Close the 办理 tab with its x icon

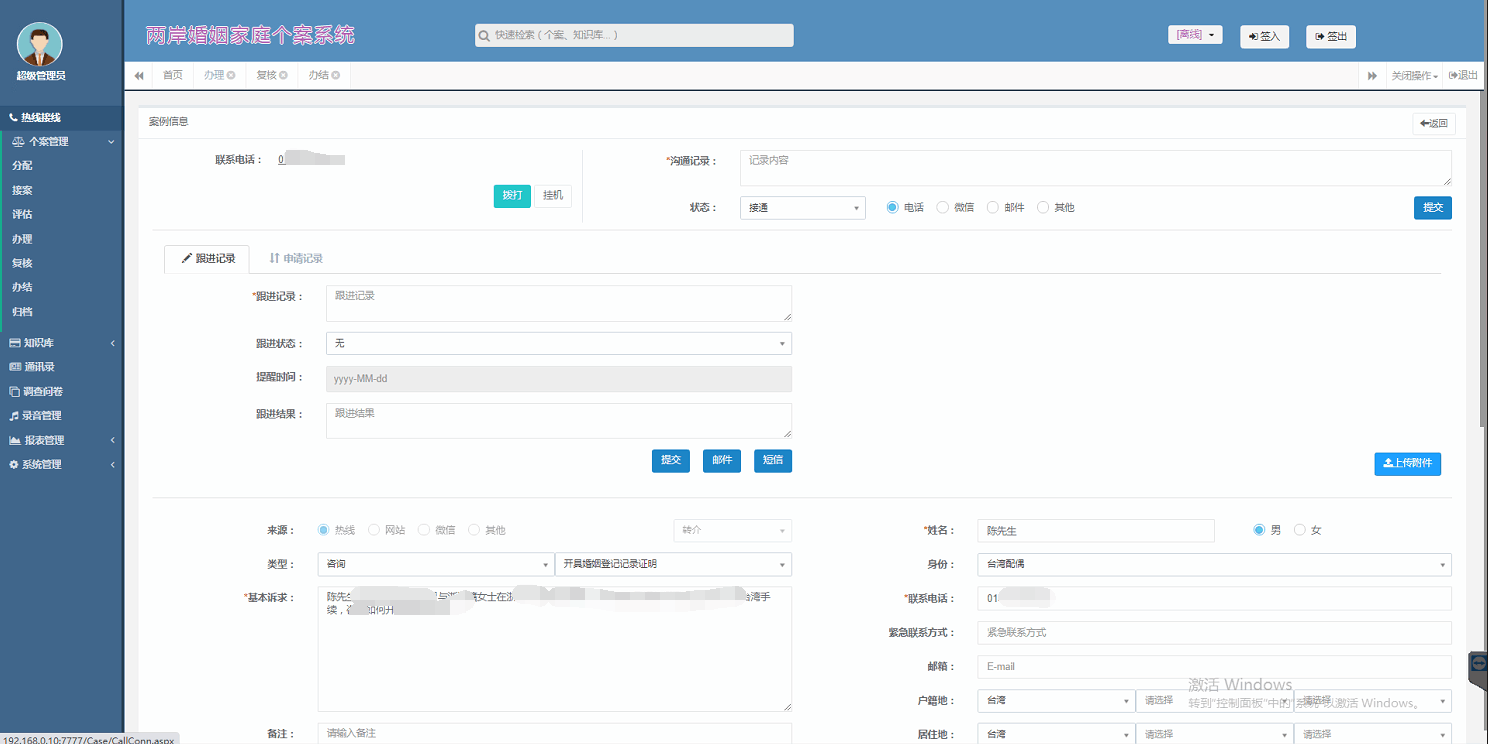pyautogui.click(x=231, y=75)
